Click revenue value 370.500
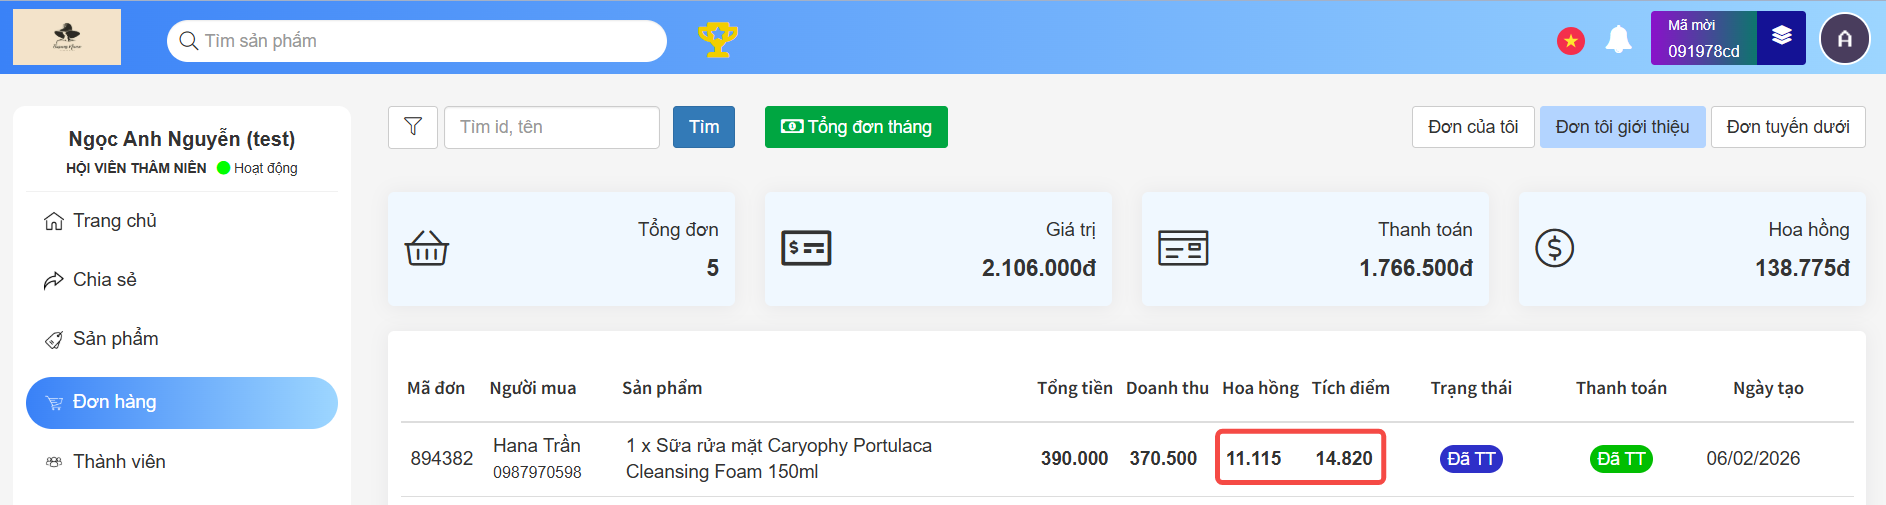 pos(1163,459)
